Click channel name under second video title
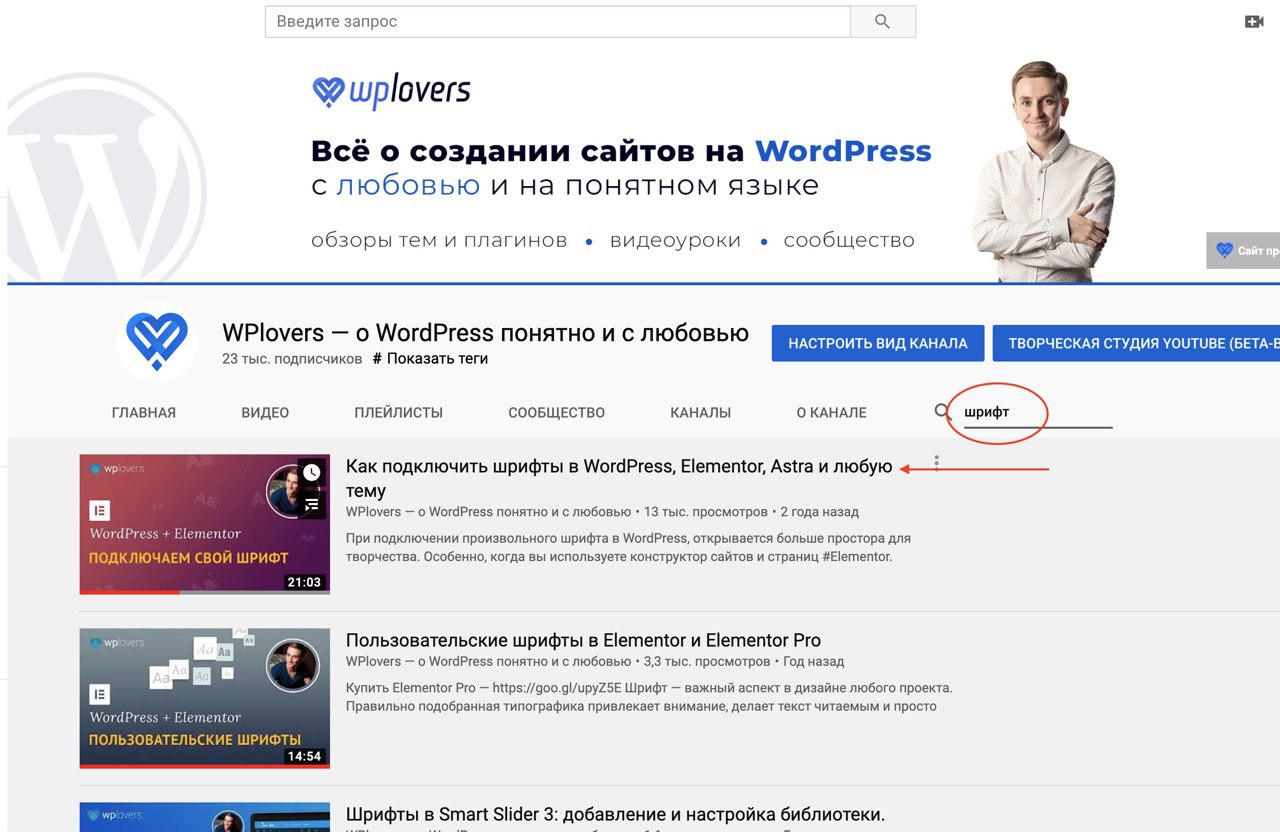 click(488, 661)
